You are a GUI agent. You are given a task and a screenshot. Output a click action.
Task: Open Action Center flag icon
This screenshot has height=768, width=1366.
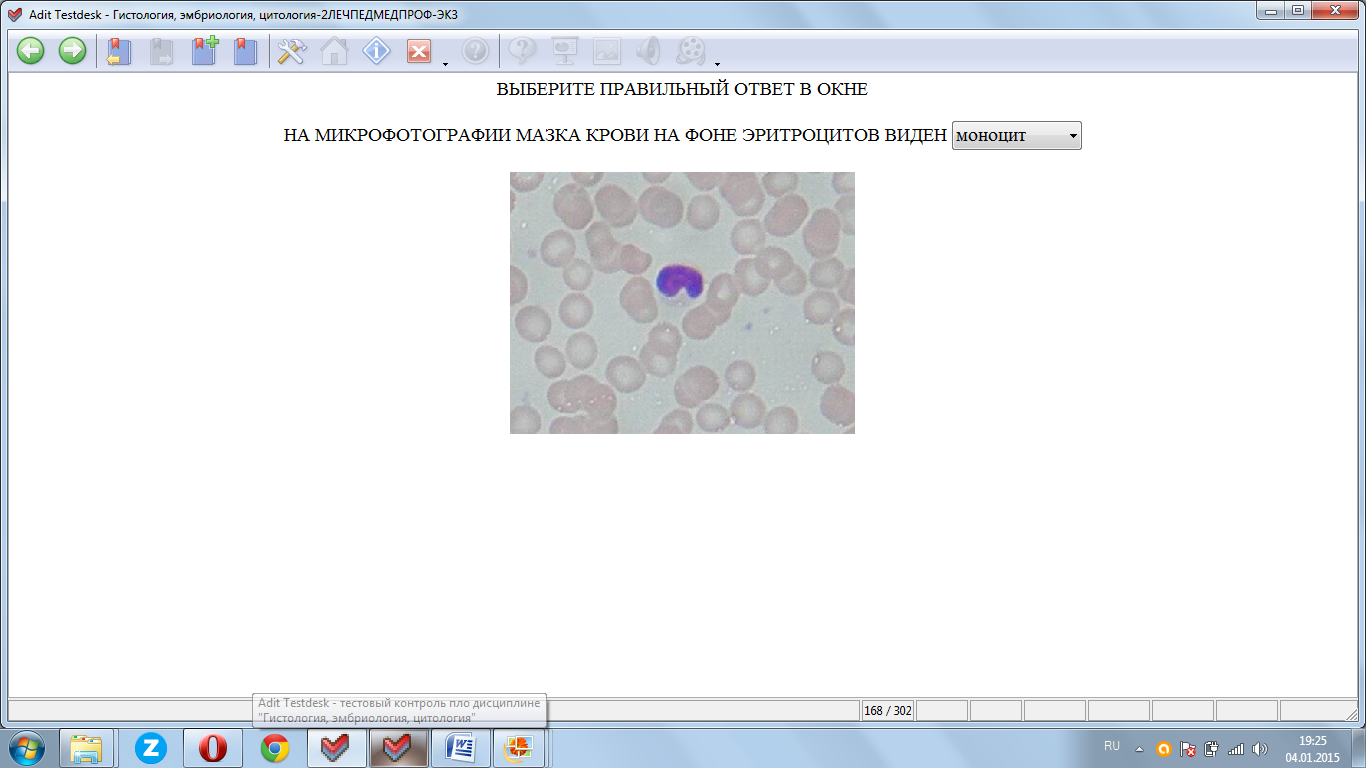click(1188, 748)
